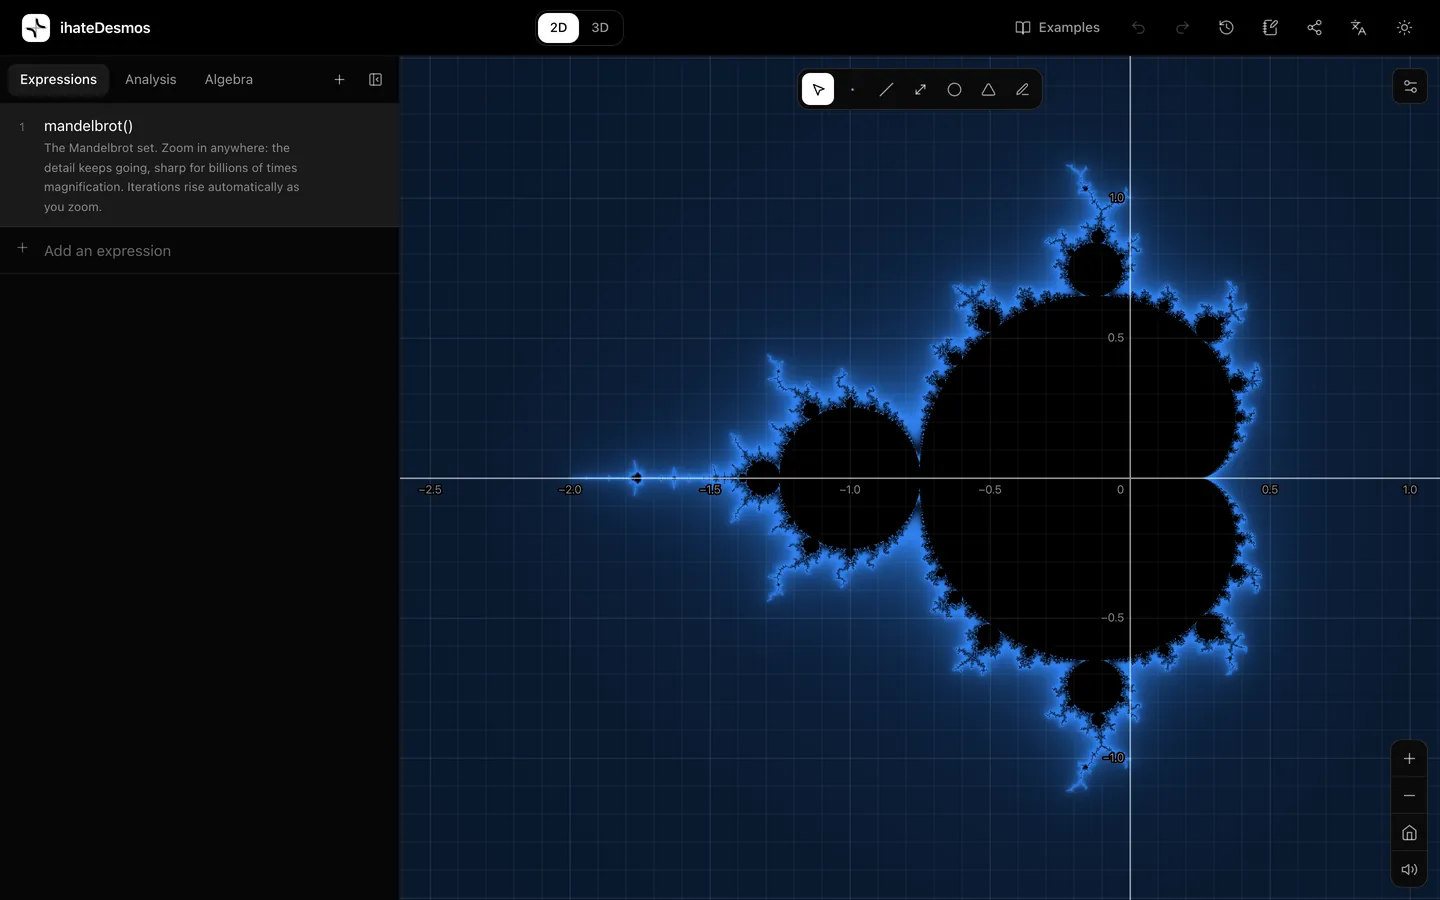Click the ihateDesmos app title
The width and height of the screenshot is (1440, 900).
[105, 28]
